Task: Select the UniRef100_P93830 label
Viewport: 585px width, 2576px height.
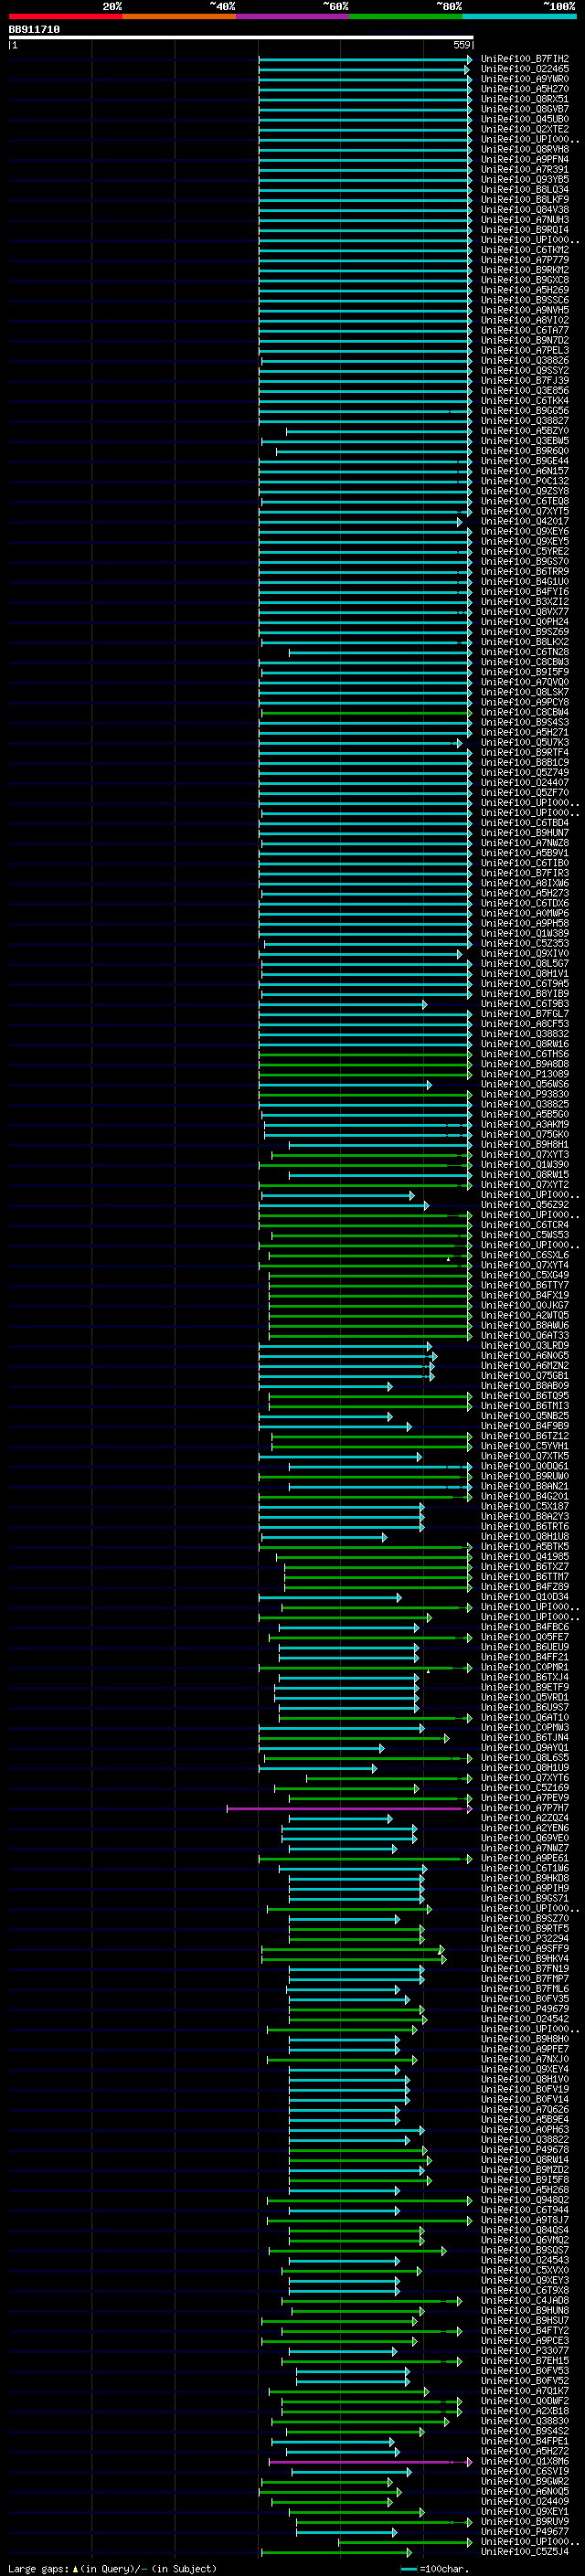Action: click(524, 1094)
